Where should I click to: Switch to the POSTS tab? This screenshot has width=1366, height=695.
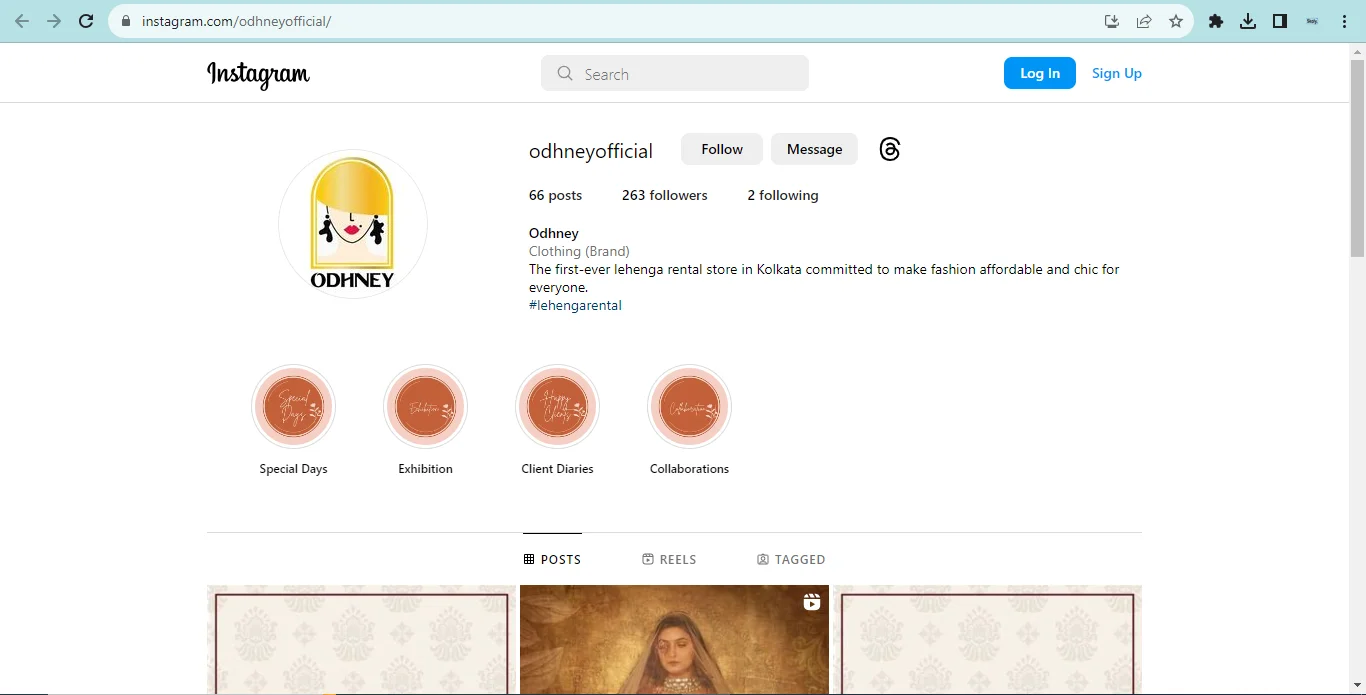point(552,559)
